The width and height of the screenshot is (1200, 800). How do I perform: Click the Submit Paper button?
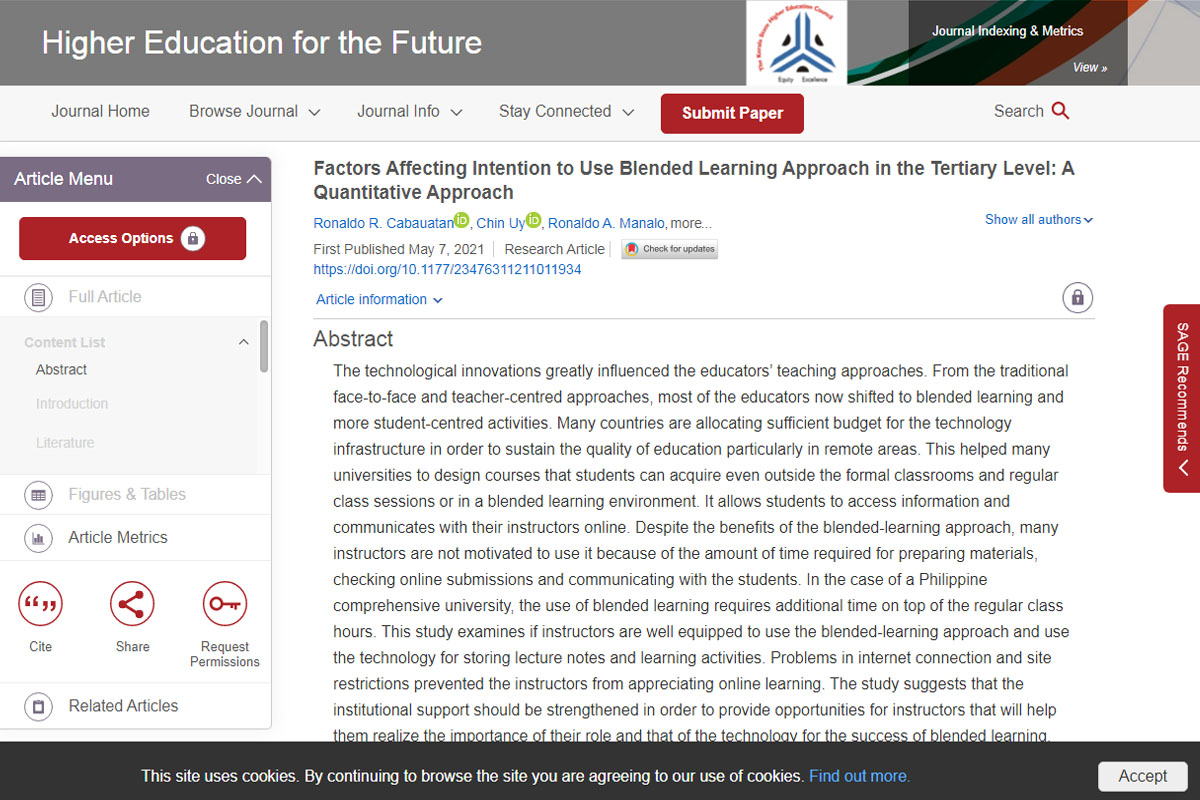[x=732, y=113]
